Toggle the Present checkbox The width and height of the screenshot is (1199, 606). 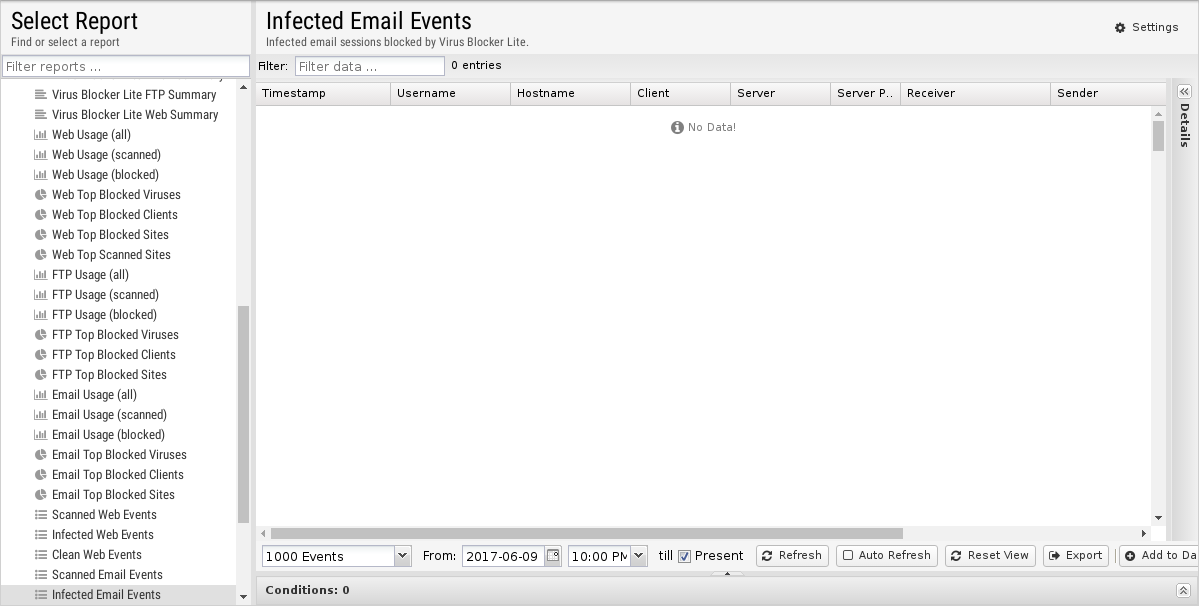coord(684,556)
